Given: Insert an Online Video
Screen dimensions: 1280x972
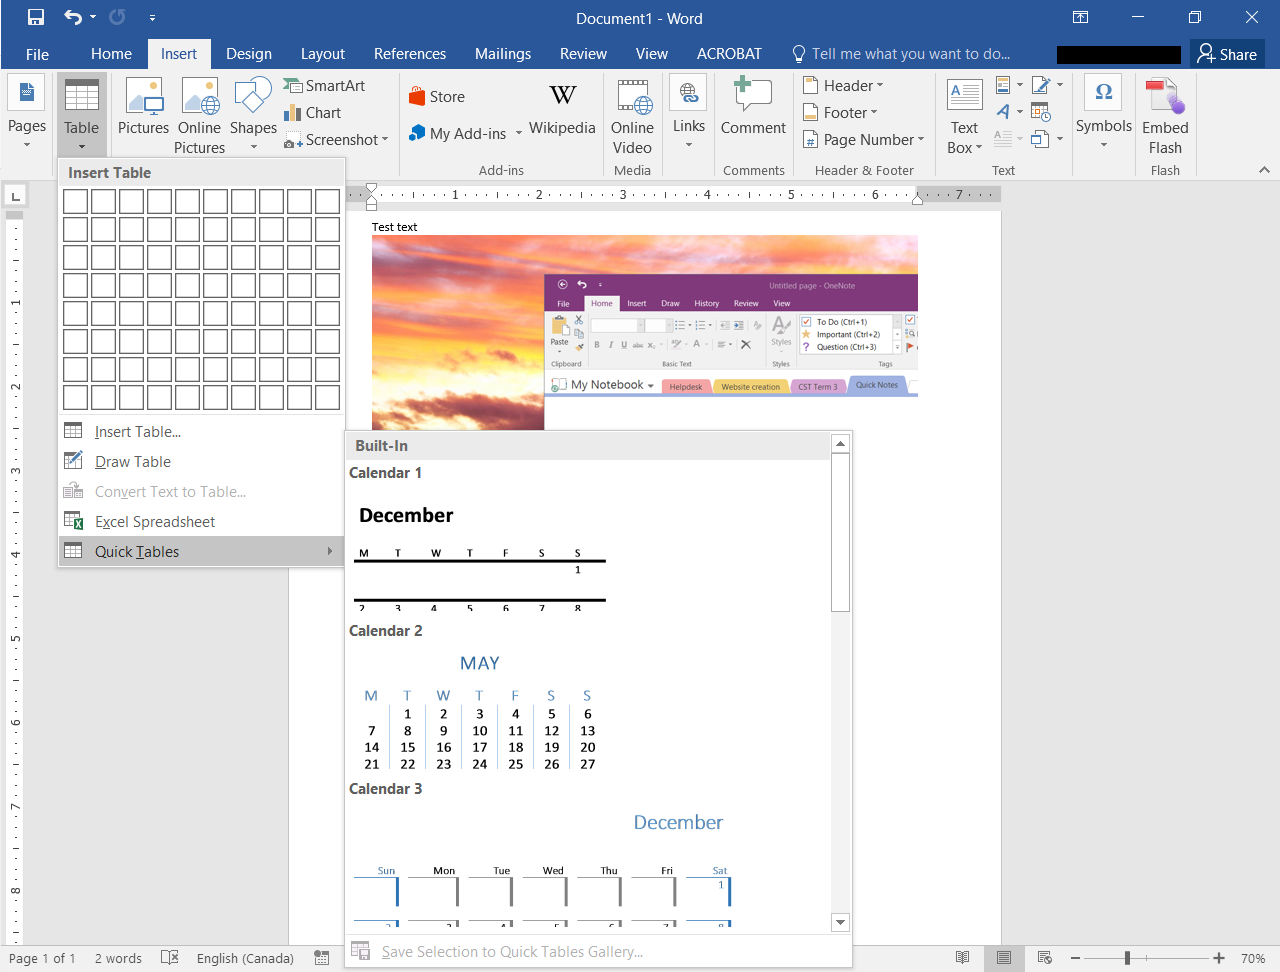Looking at the screenshot, I should coord(632,112).
